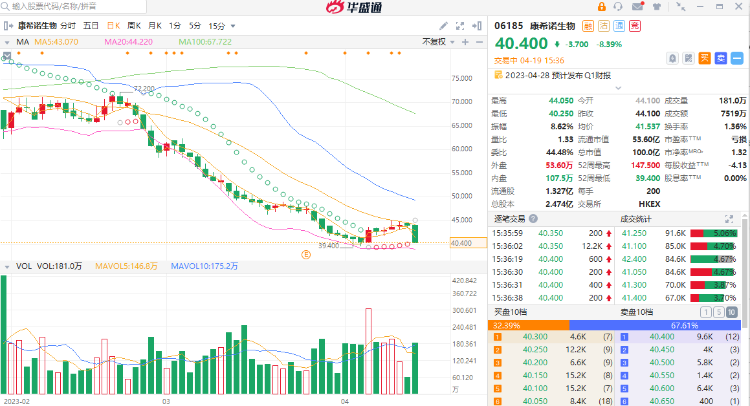Viewport: 750px width, 406px height.
Task: Click the blue 67.61% sell ratio bar
Action: click(x=655, y=325)
